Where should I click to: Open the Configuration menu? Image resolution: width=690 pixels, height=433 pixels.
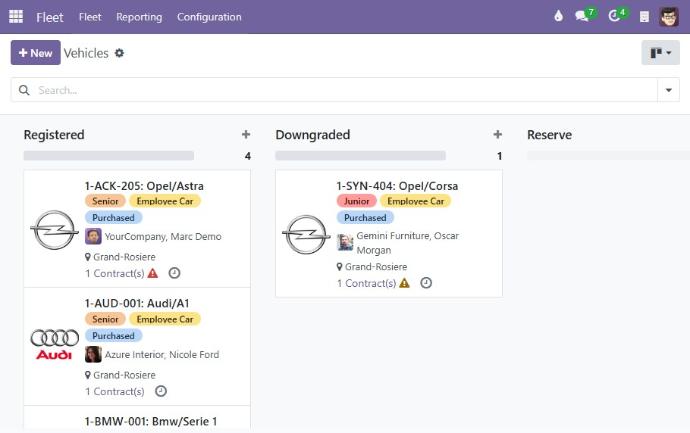[209, 17]
